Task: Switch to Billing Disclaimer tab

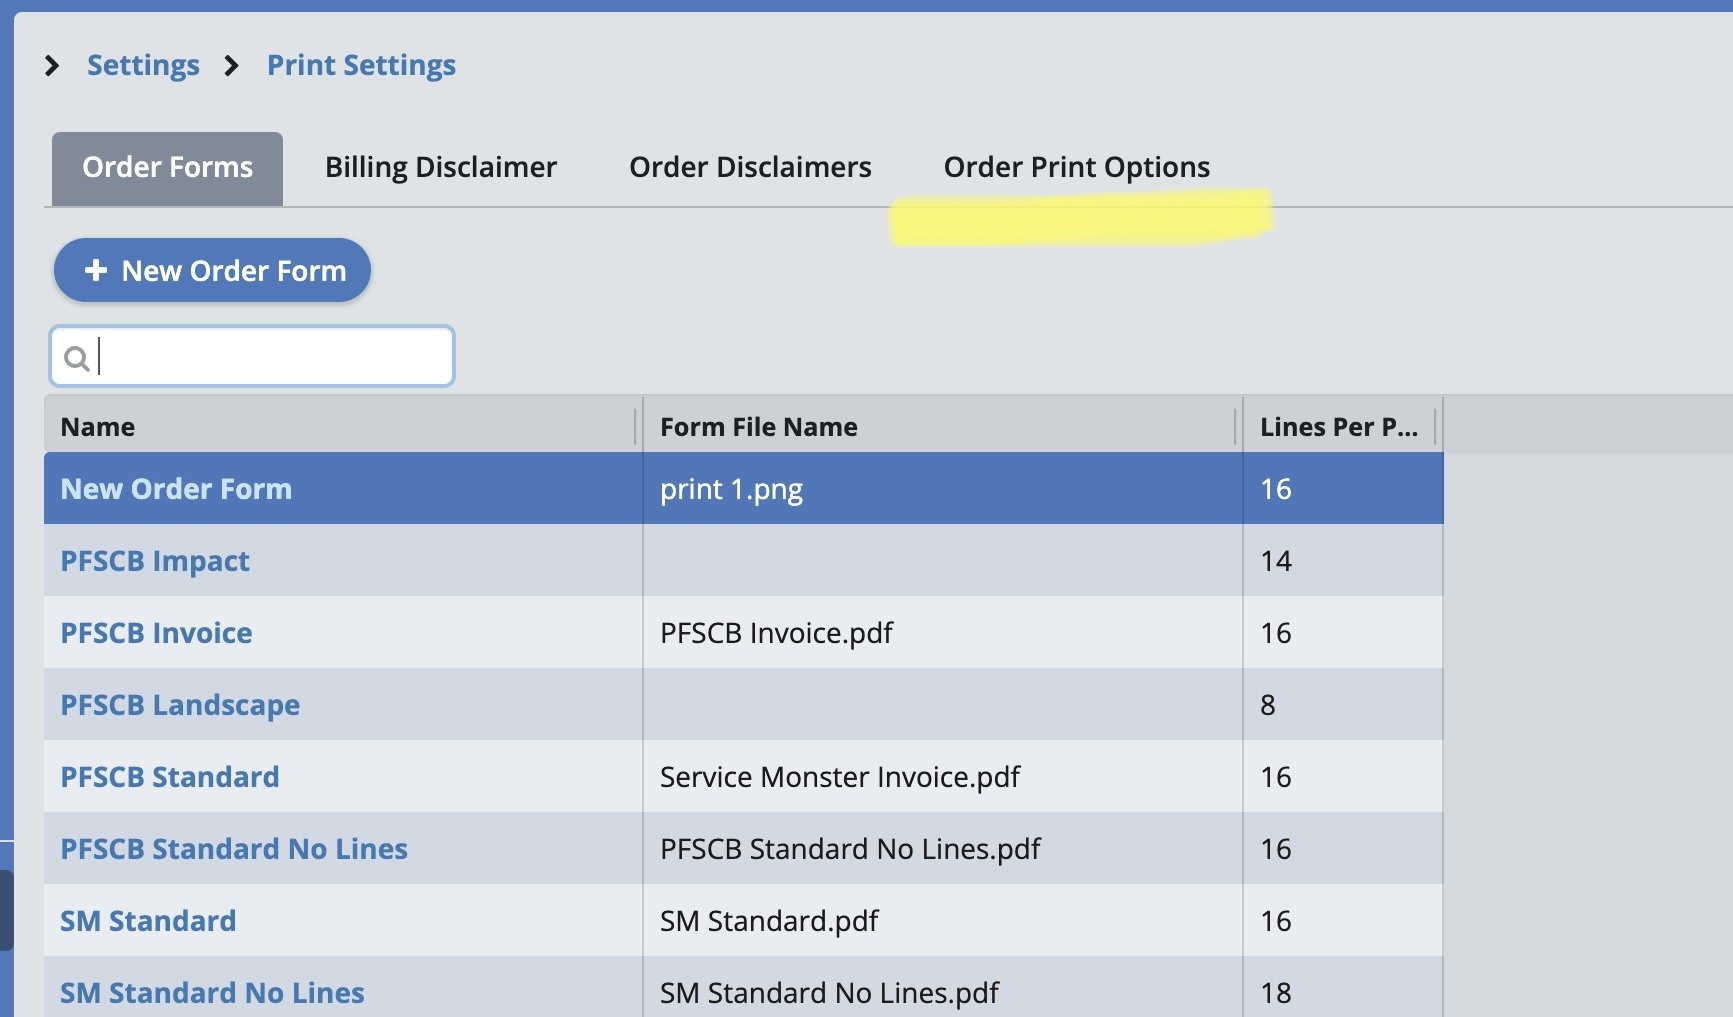Action: pyautogui.click(x=440, y=168)
